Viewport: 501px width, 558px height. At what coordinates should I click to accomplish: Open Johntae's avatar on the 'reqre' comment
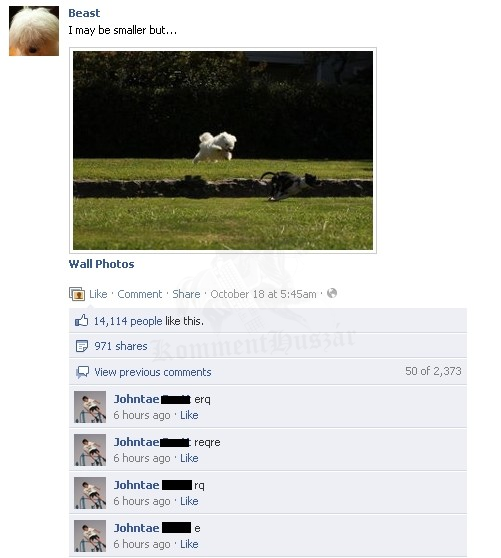[90, 450]
